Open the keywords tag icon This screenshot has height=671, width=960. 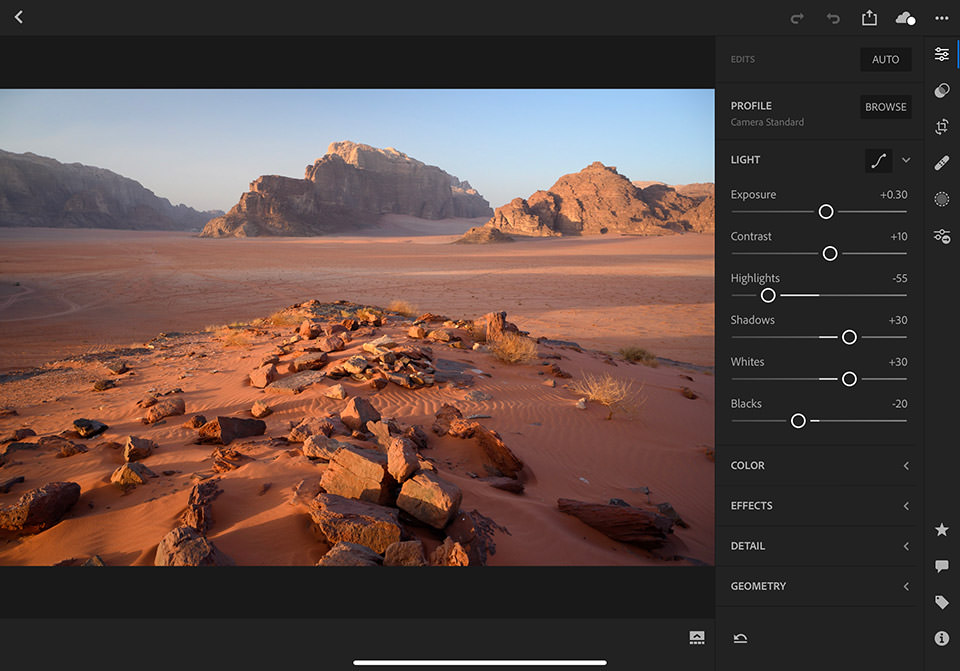pyautogui.click(x=941, y=602)
